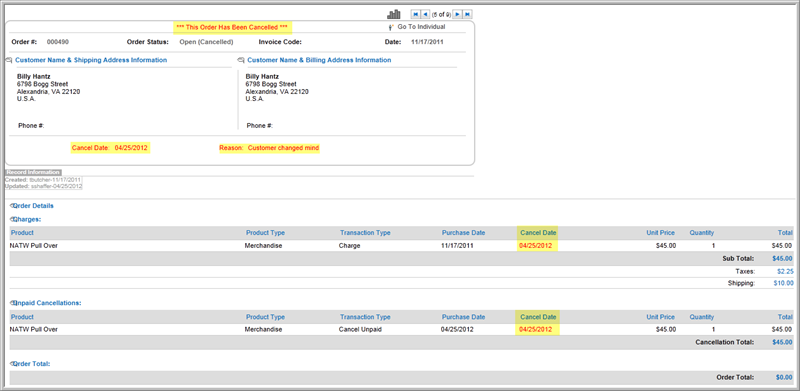Sort Charges table by Transaction Type
Screen dimensions: 800x391
point(365,233)
